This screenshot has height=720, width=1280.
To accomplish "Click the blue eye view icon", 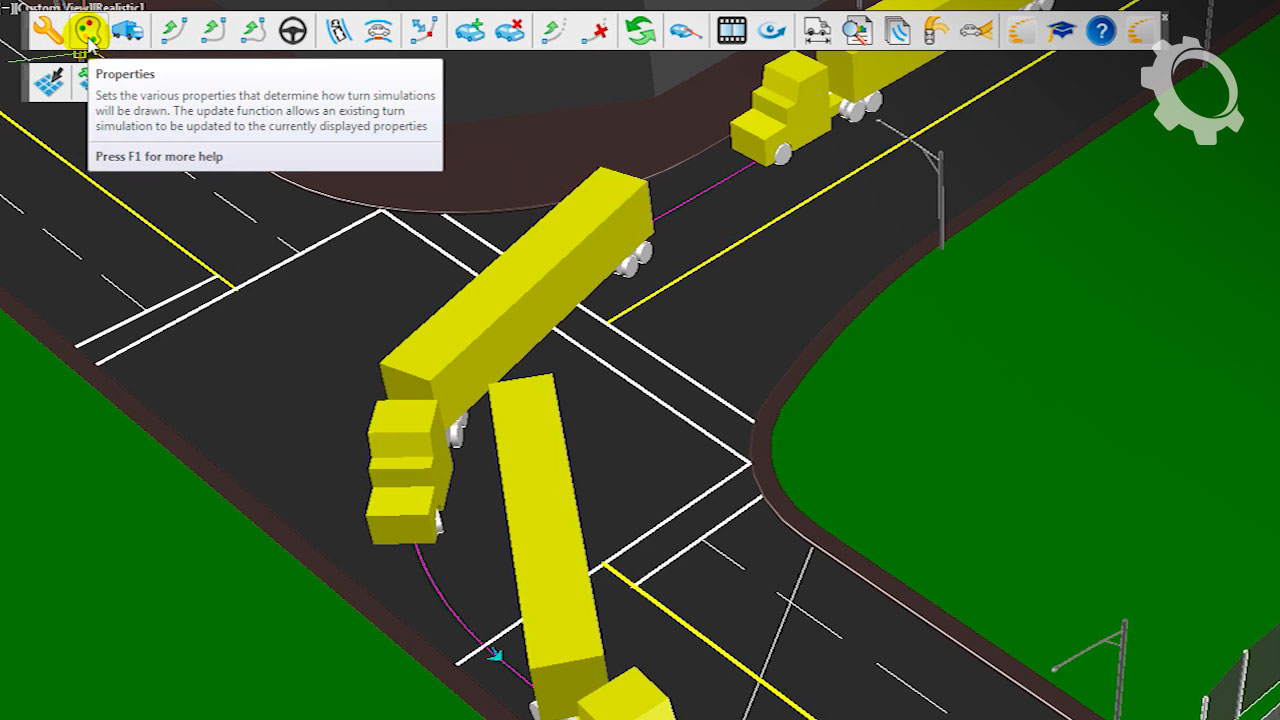I will coord(772,31).
